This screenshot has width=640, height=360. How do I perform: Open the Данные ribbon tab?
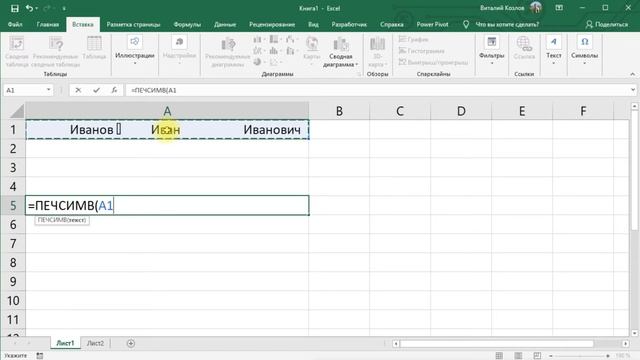(225, 24)
